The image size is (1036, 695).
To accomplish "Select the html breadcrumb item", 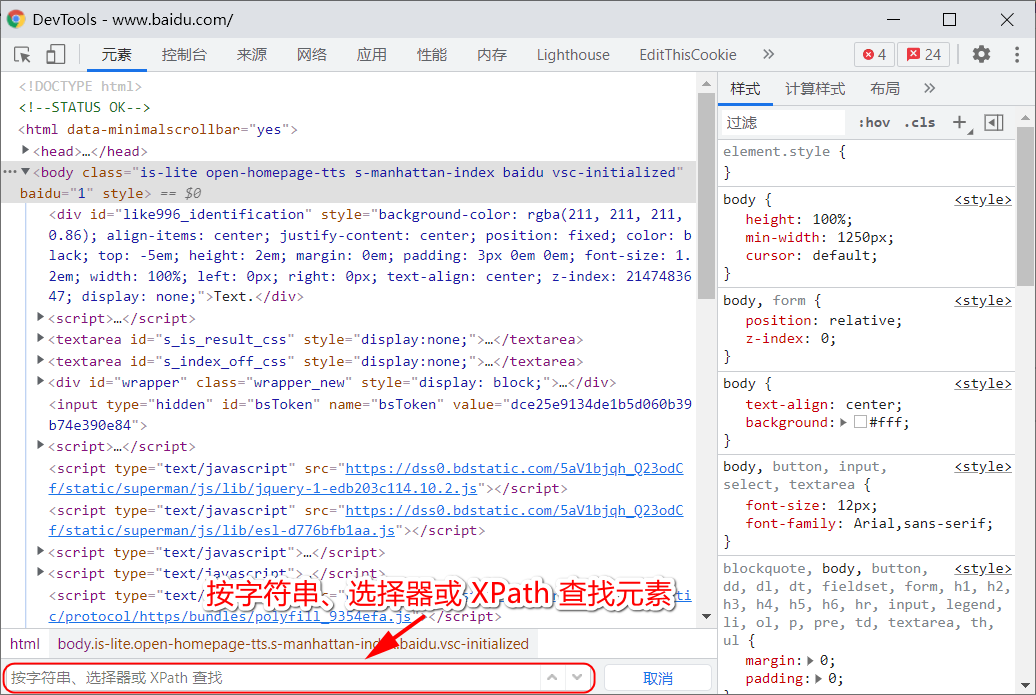I will tap(25, 643).
